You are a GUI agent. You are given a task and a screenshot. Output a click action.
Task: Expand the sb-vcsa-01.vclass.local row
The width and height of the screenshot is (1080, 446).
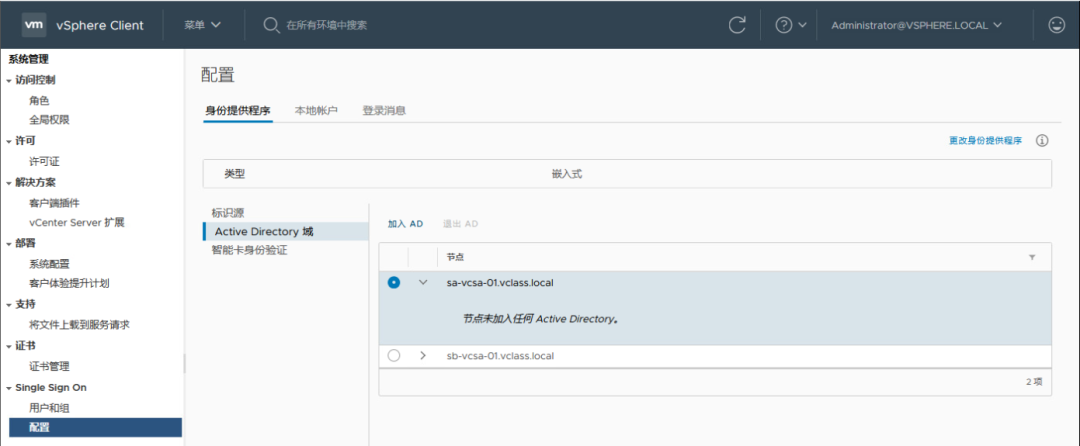pos(422,355)
